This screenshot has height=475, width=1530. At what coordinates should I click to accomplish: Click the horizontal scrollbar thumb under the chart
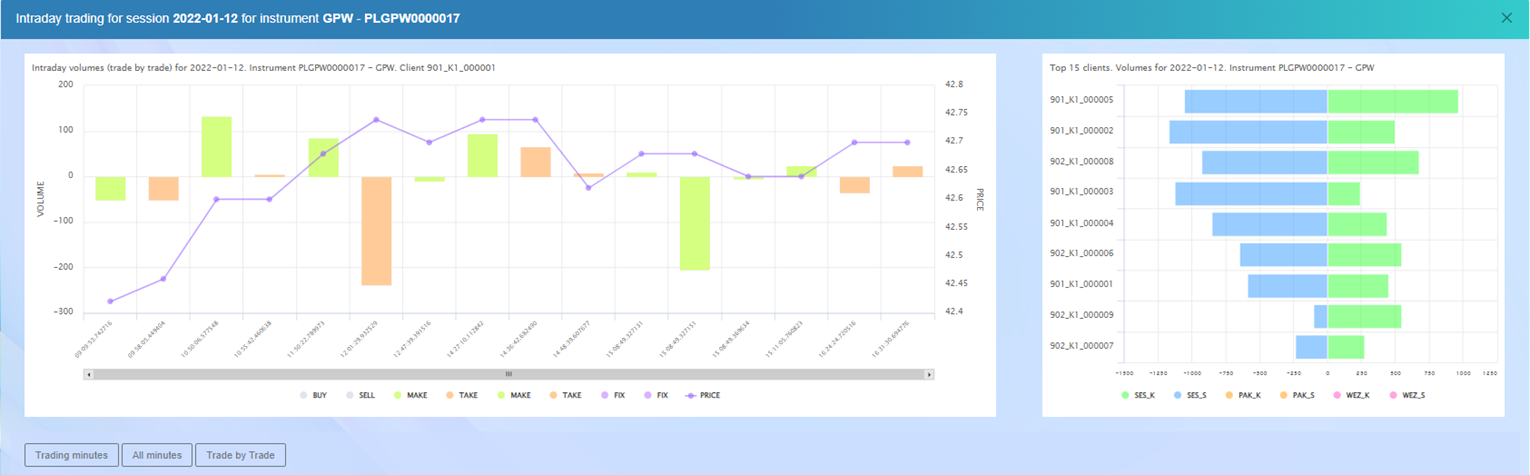pos(508,374)
